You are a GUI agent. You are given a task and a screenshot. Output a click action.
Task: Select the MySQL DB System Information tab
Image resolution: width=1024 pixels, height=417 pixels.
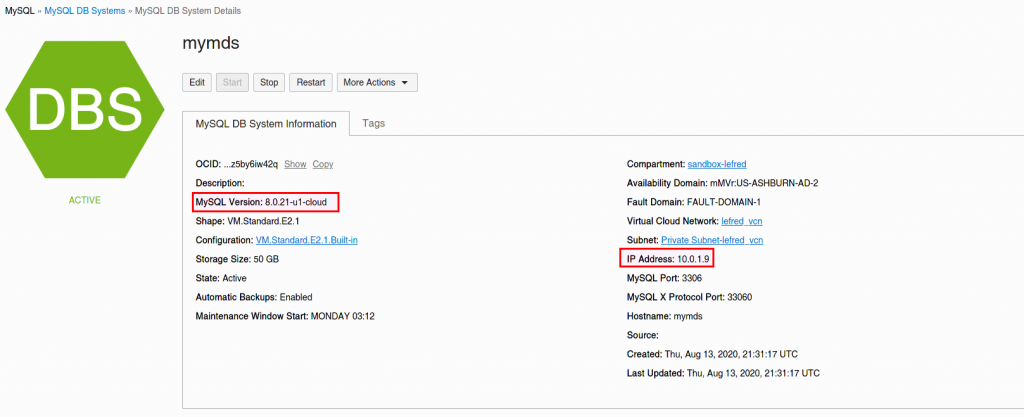tap(266, 123)
